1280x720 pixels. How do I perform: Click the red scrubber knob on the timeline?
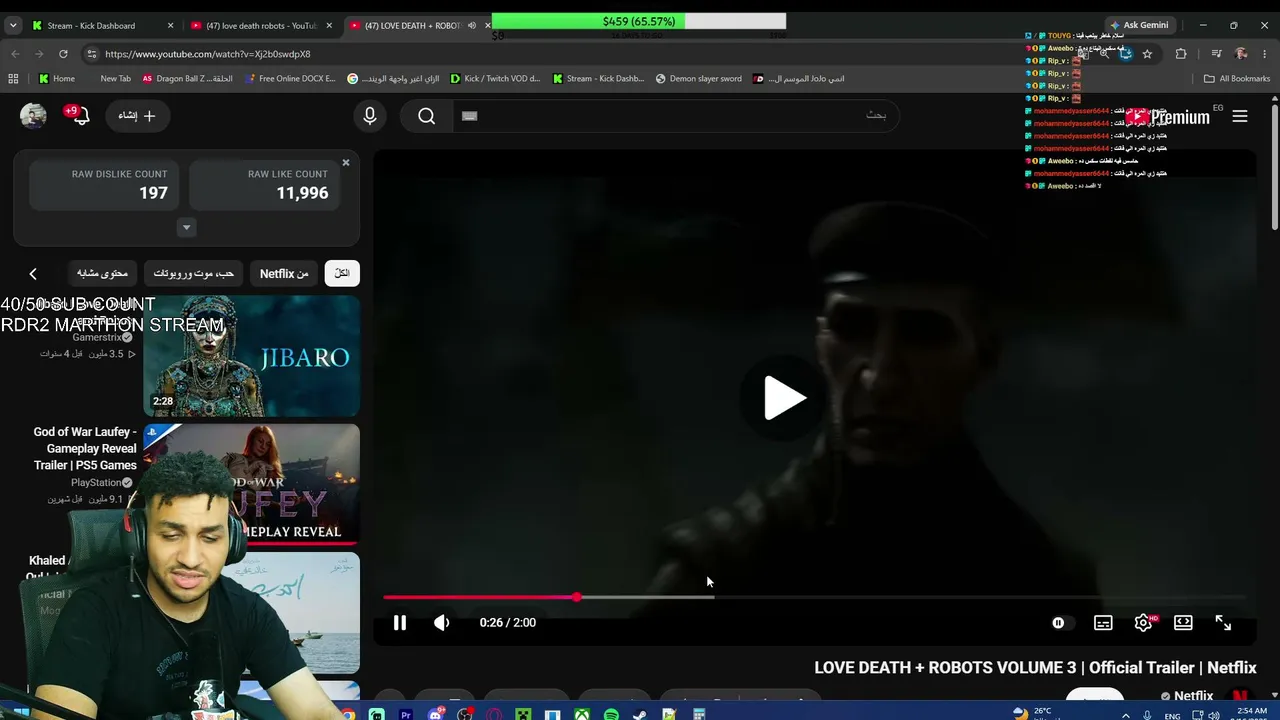click(577, 597)
